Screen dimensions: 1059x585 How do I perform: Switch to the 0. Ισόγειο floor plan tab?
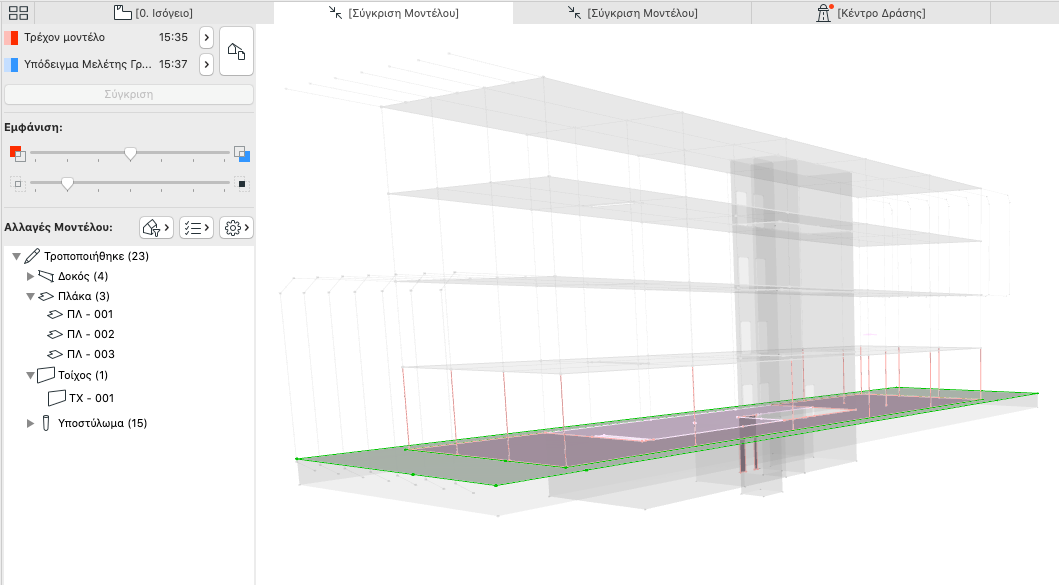pyautogui.click(x=153, y=13)
